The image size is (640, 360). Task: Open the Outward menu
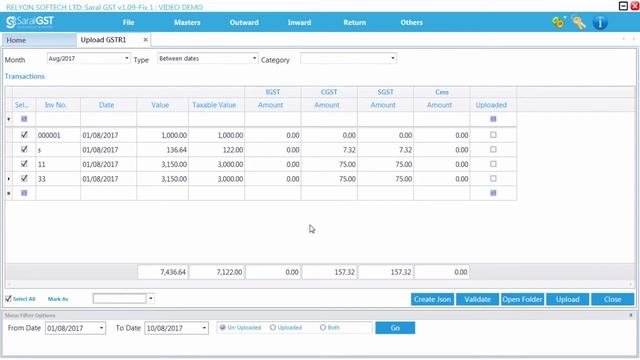244,22
